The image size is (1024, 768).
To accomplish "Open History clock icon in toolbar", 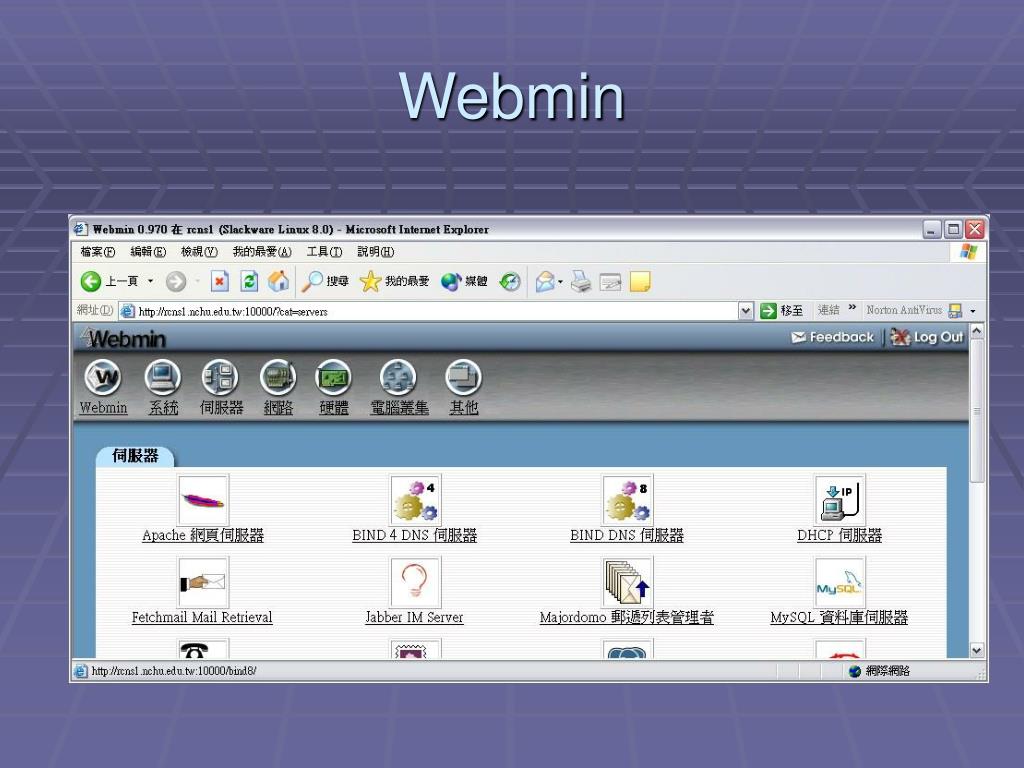I will point(509,281).
